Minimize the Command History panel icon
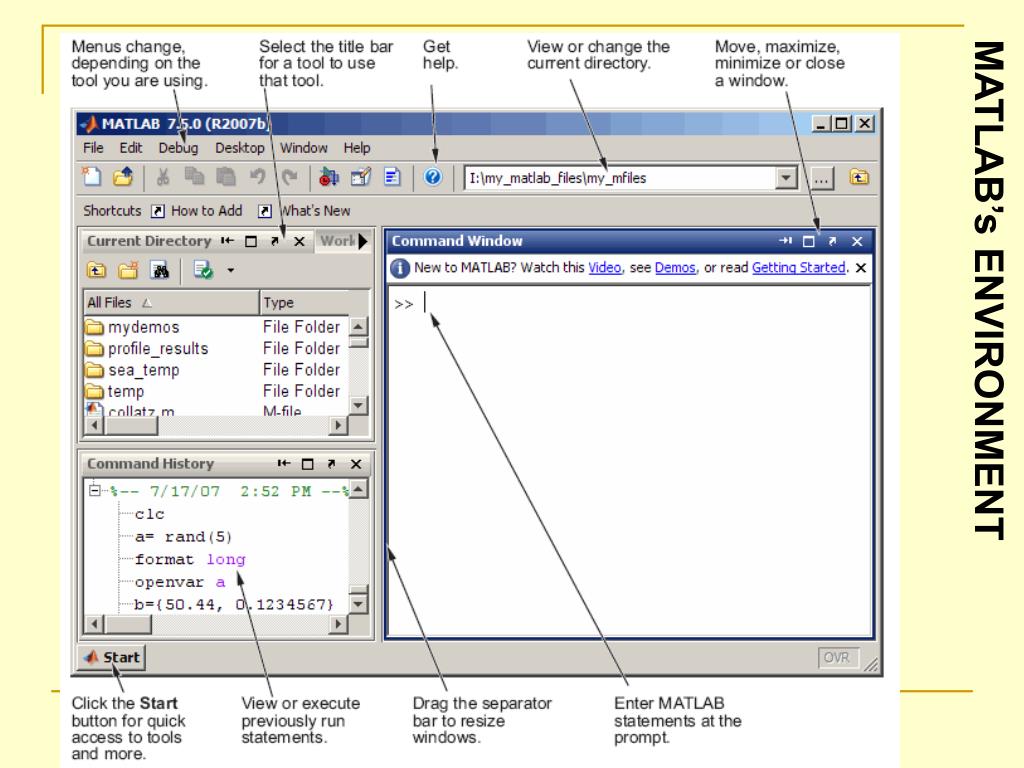 tap(283, 464)
